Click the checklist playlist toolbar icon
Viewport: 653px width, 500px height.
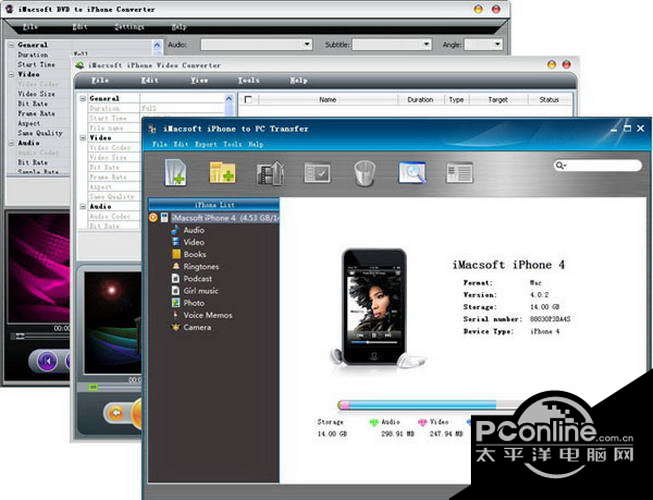pos(317,173)
